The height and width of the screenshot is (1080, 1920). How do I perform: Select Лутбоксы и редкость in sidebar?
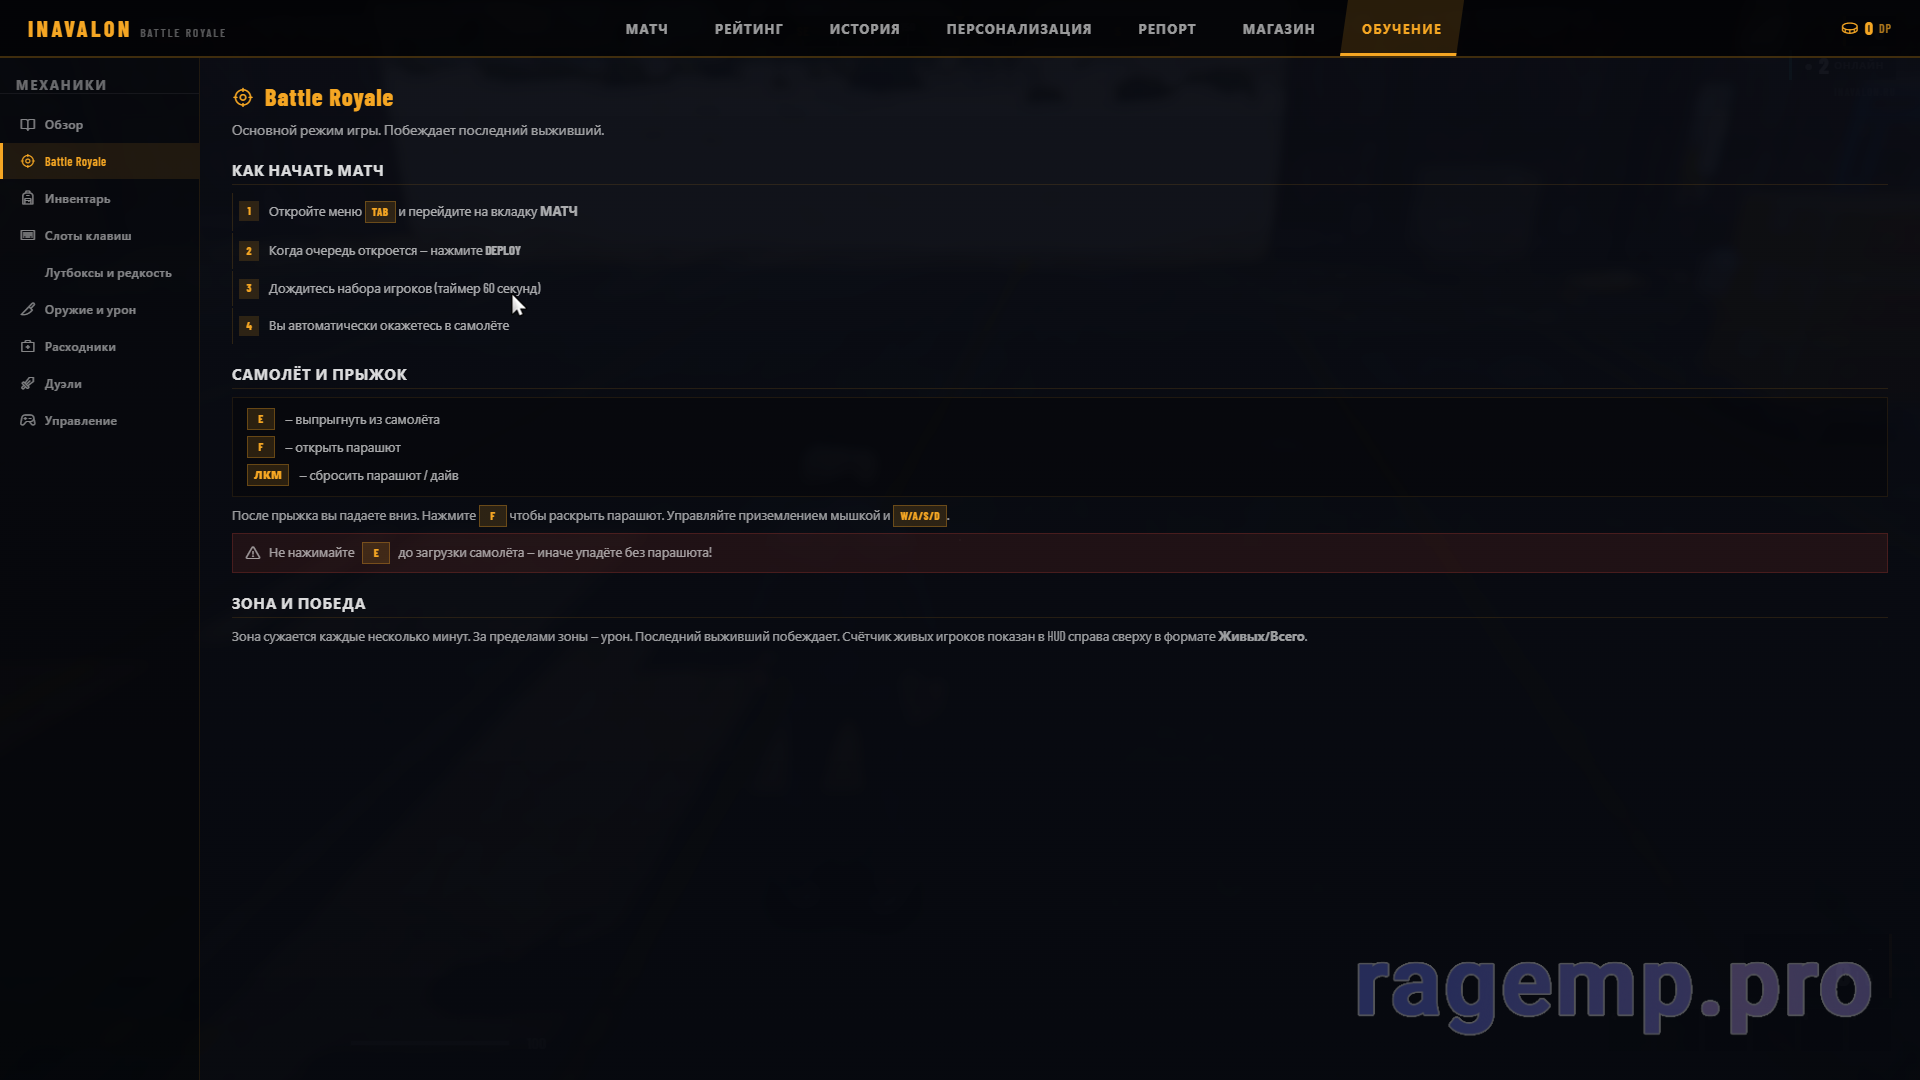108,273
